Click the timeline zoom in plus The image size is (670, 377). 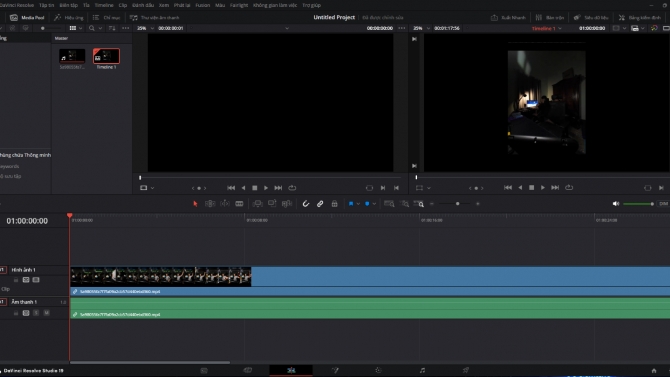click(x=478, y=204)
